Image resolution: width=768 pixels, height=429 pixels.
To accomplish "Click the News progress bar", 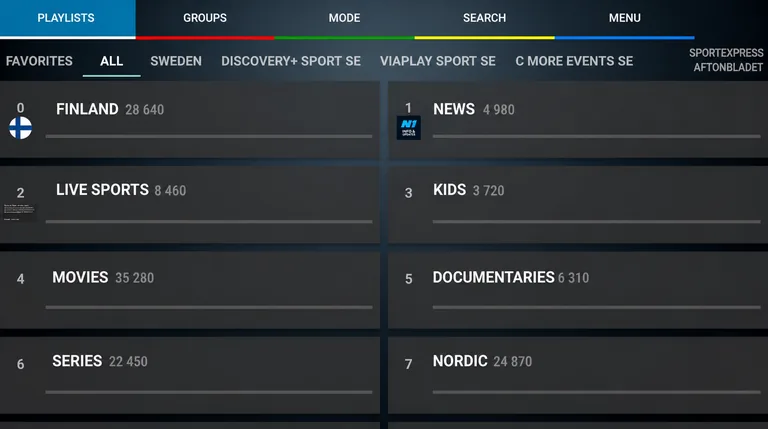I will [597, 136].
